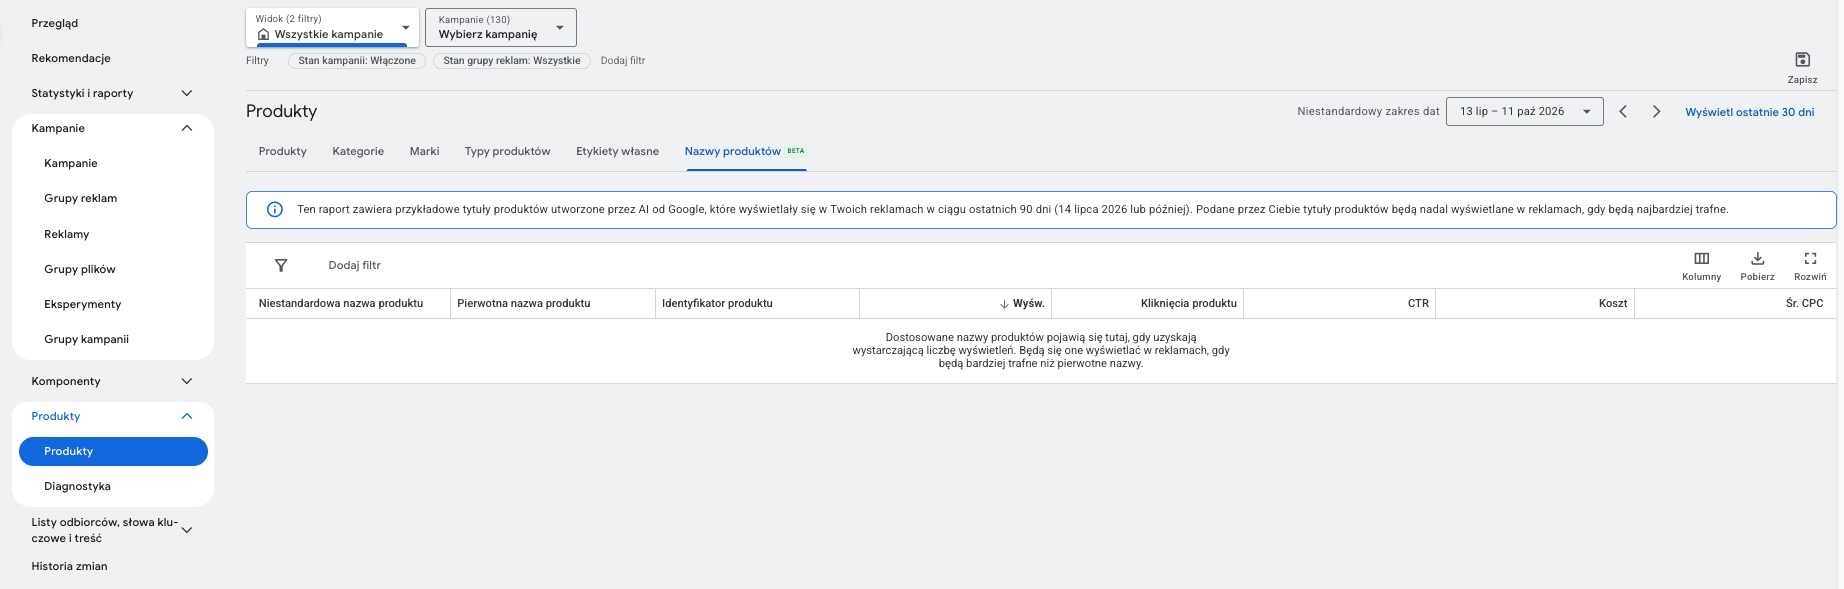
Task: Click the Dodaj filtr field in table toolbar
Action: (355, 265)
